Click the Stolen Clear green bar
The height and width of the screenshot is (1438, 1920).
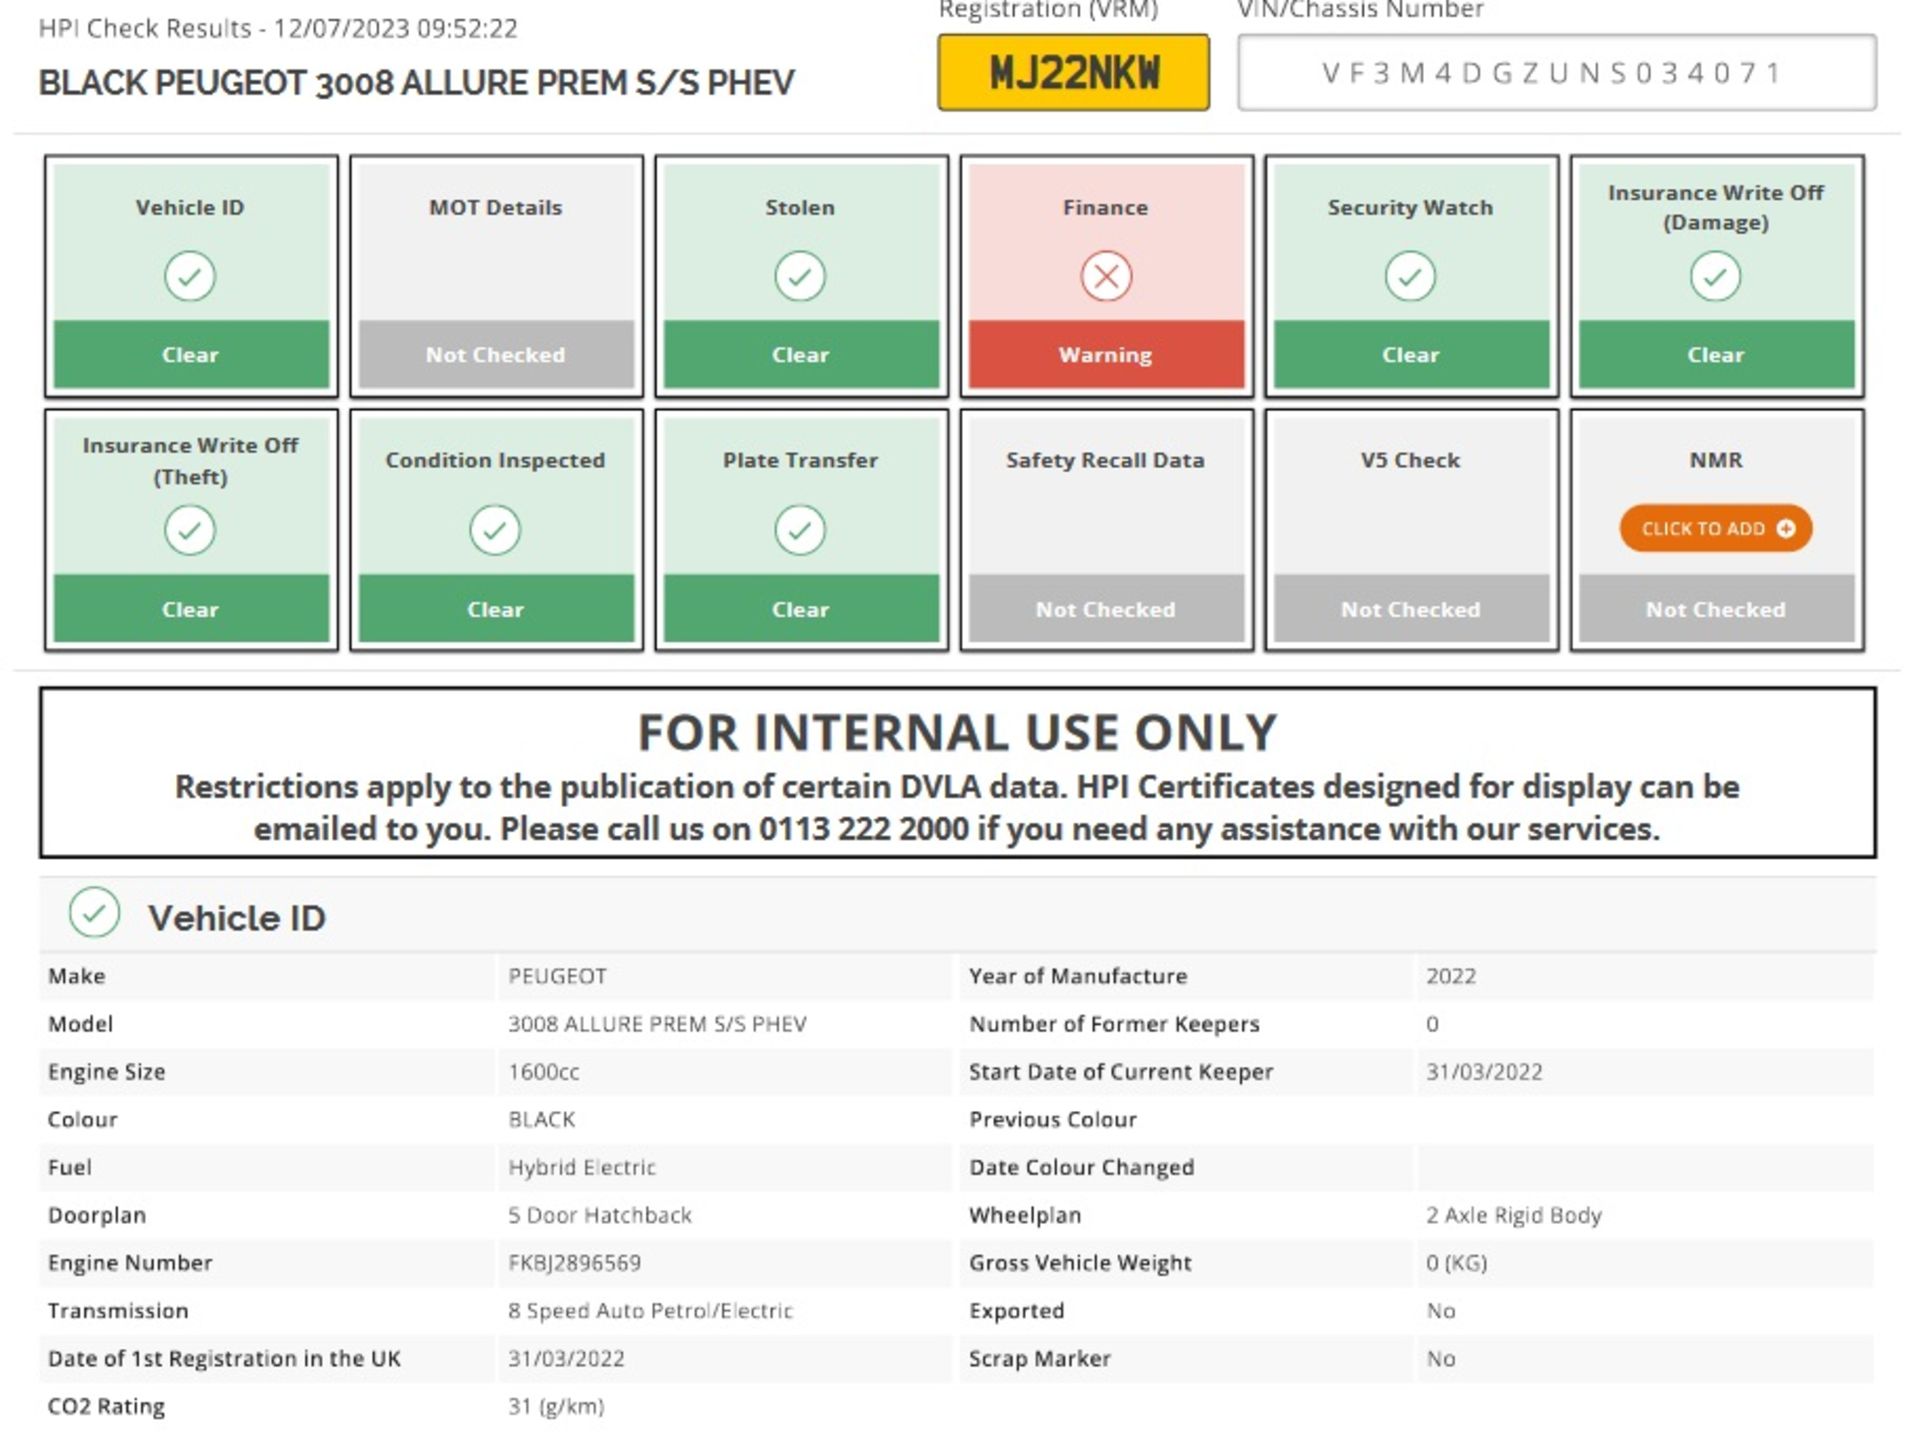click(x=801, y=354)
